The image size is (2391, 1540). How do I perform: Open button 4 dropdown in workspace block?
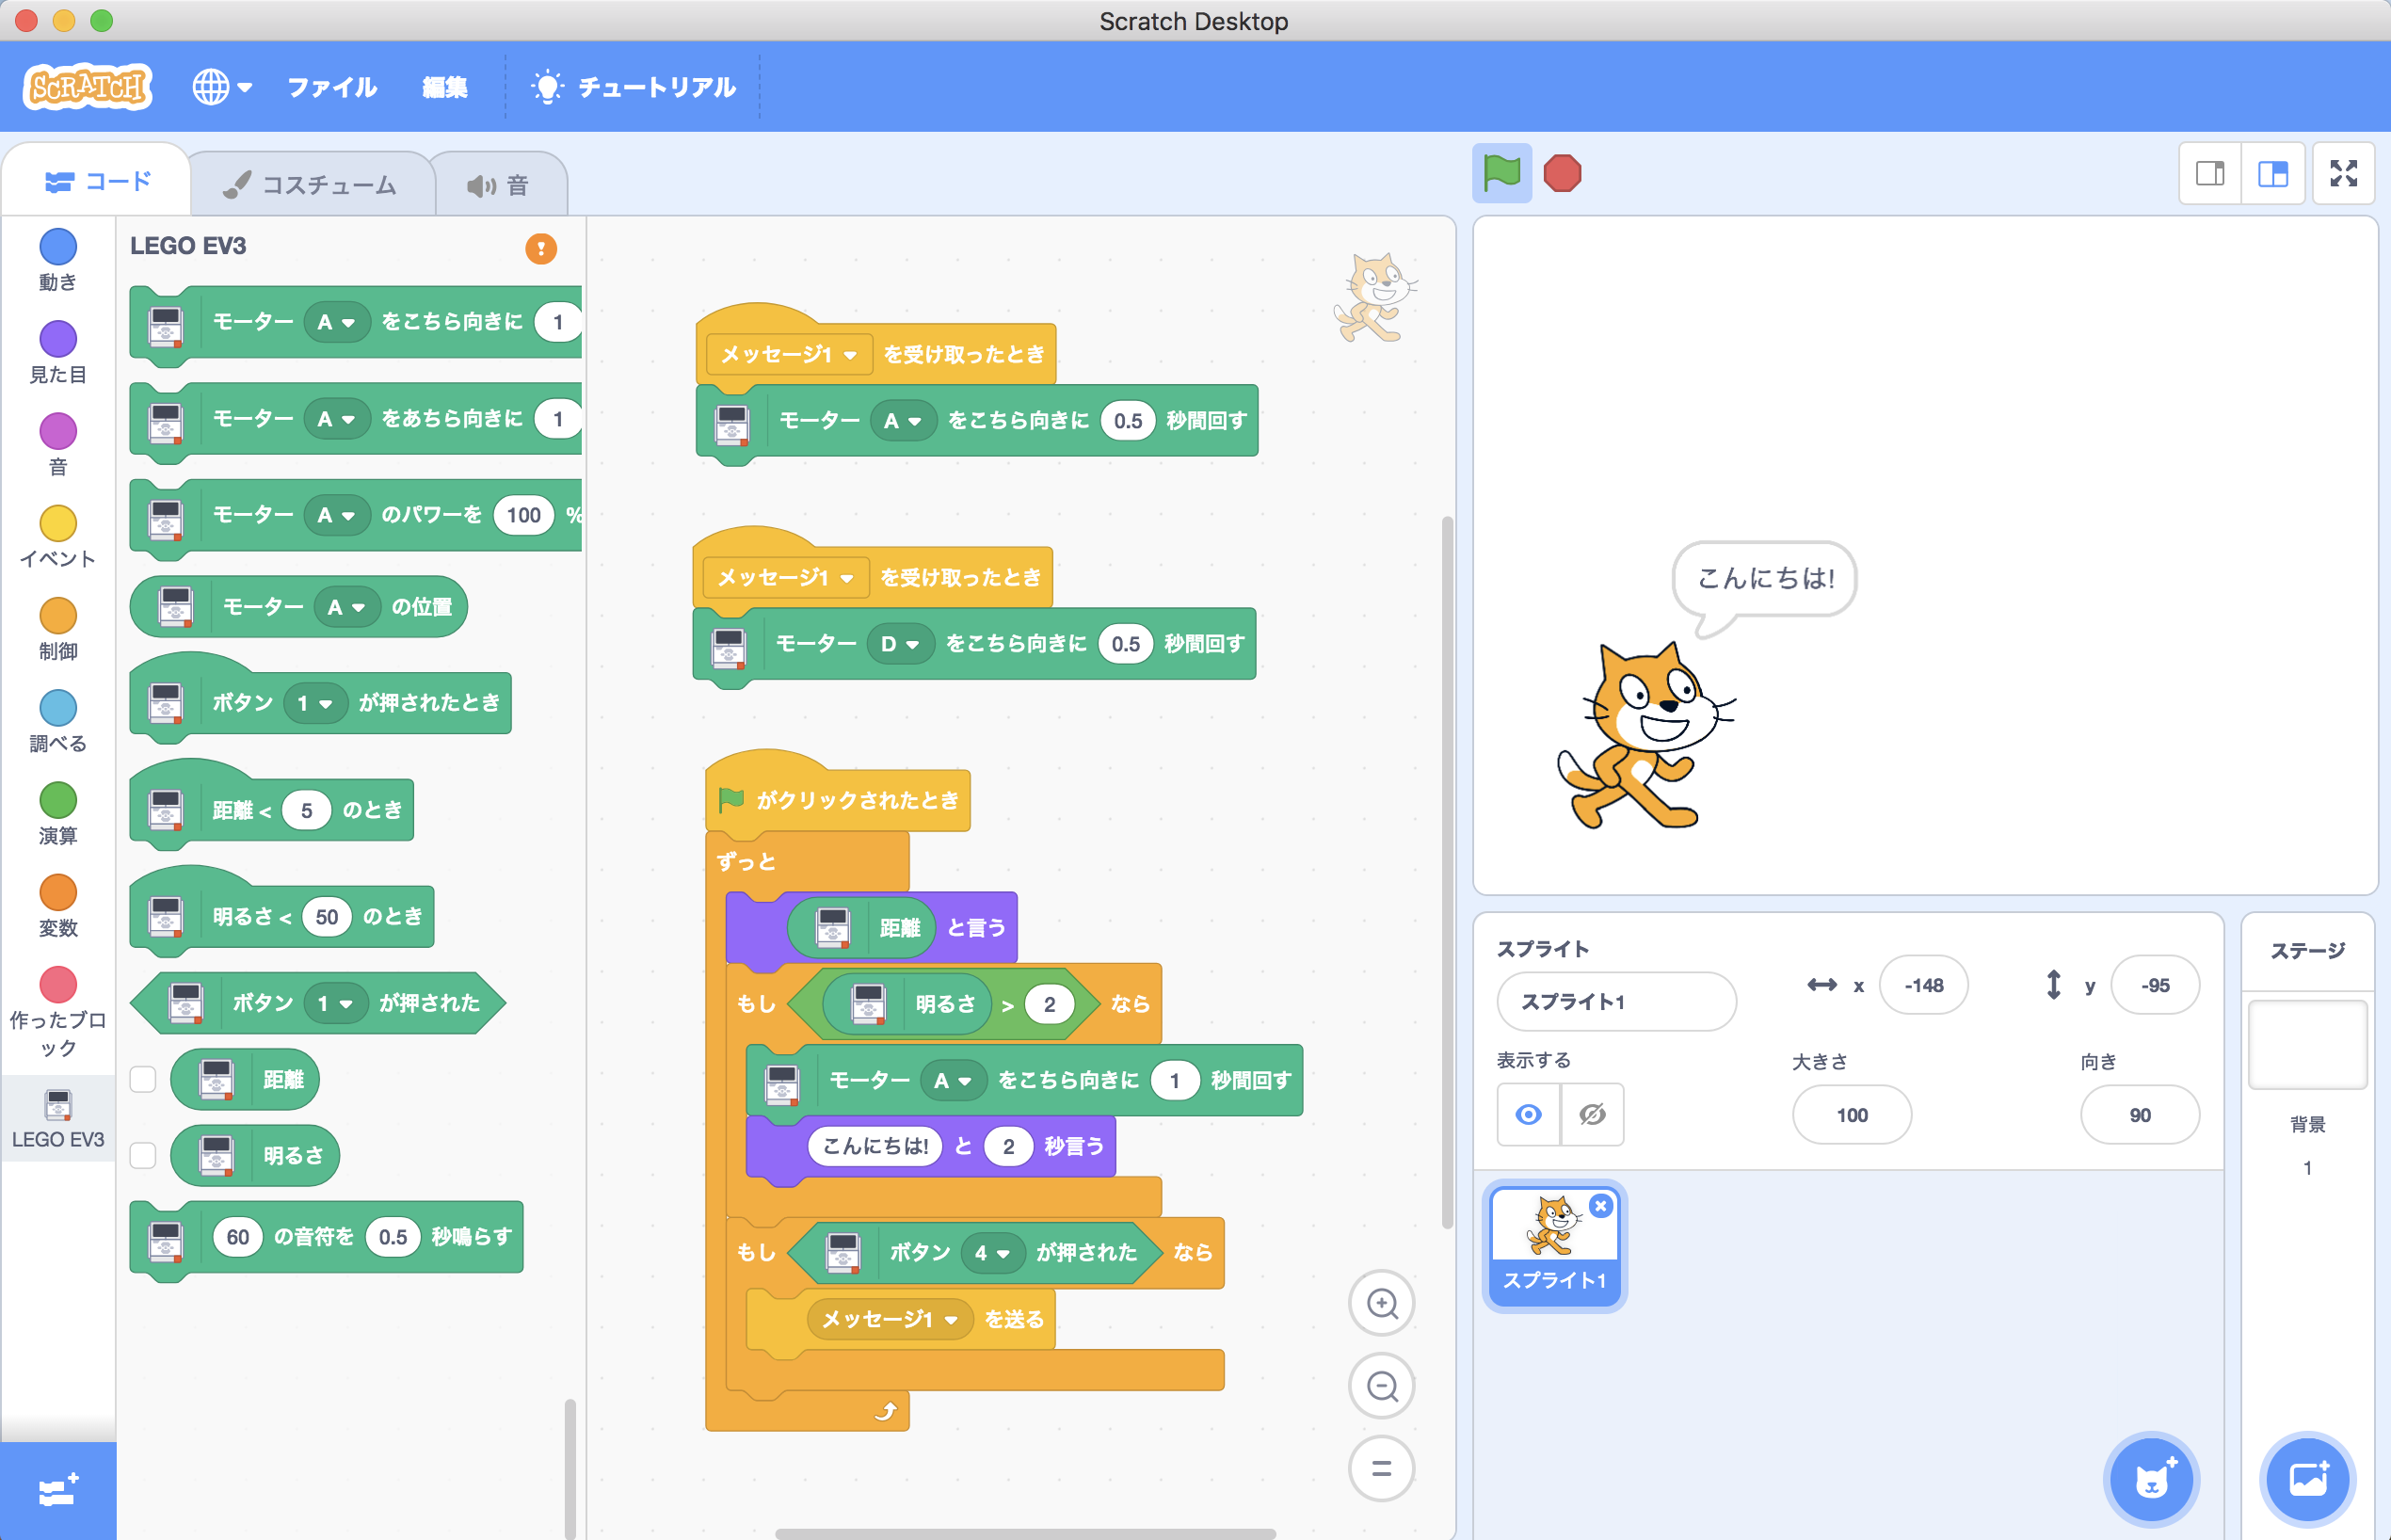[993, 1253]
